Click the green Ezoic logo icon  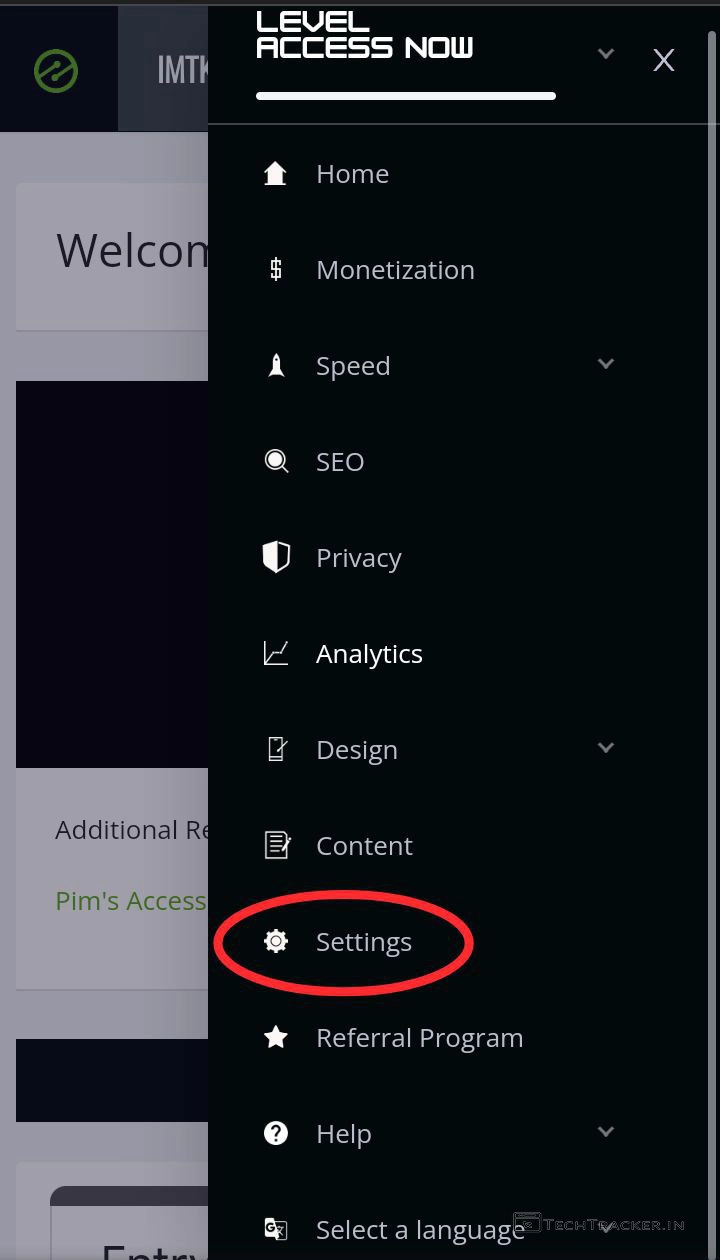(56, 71)
